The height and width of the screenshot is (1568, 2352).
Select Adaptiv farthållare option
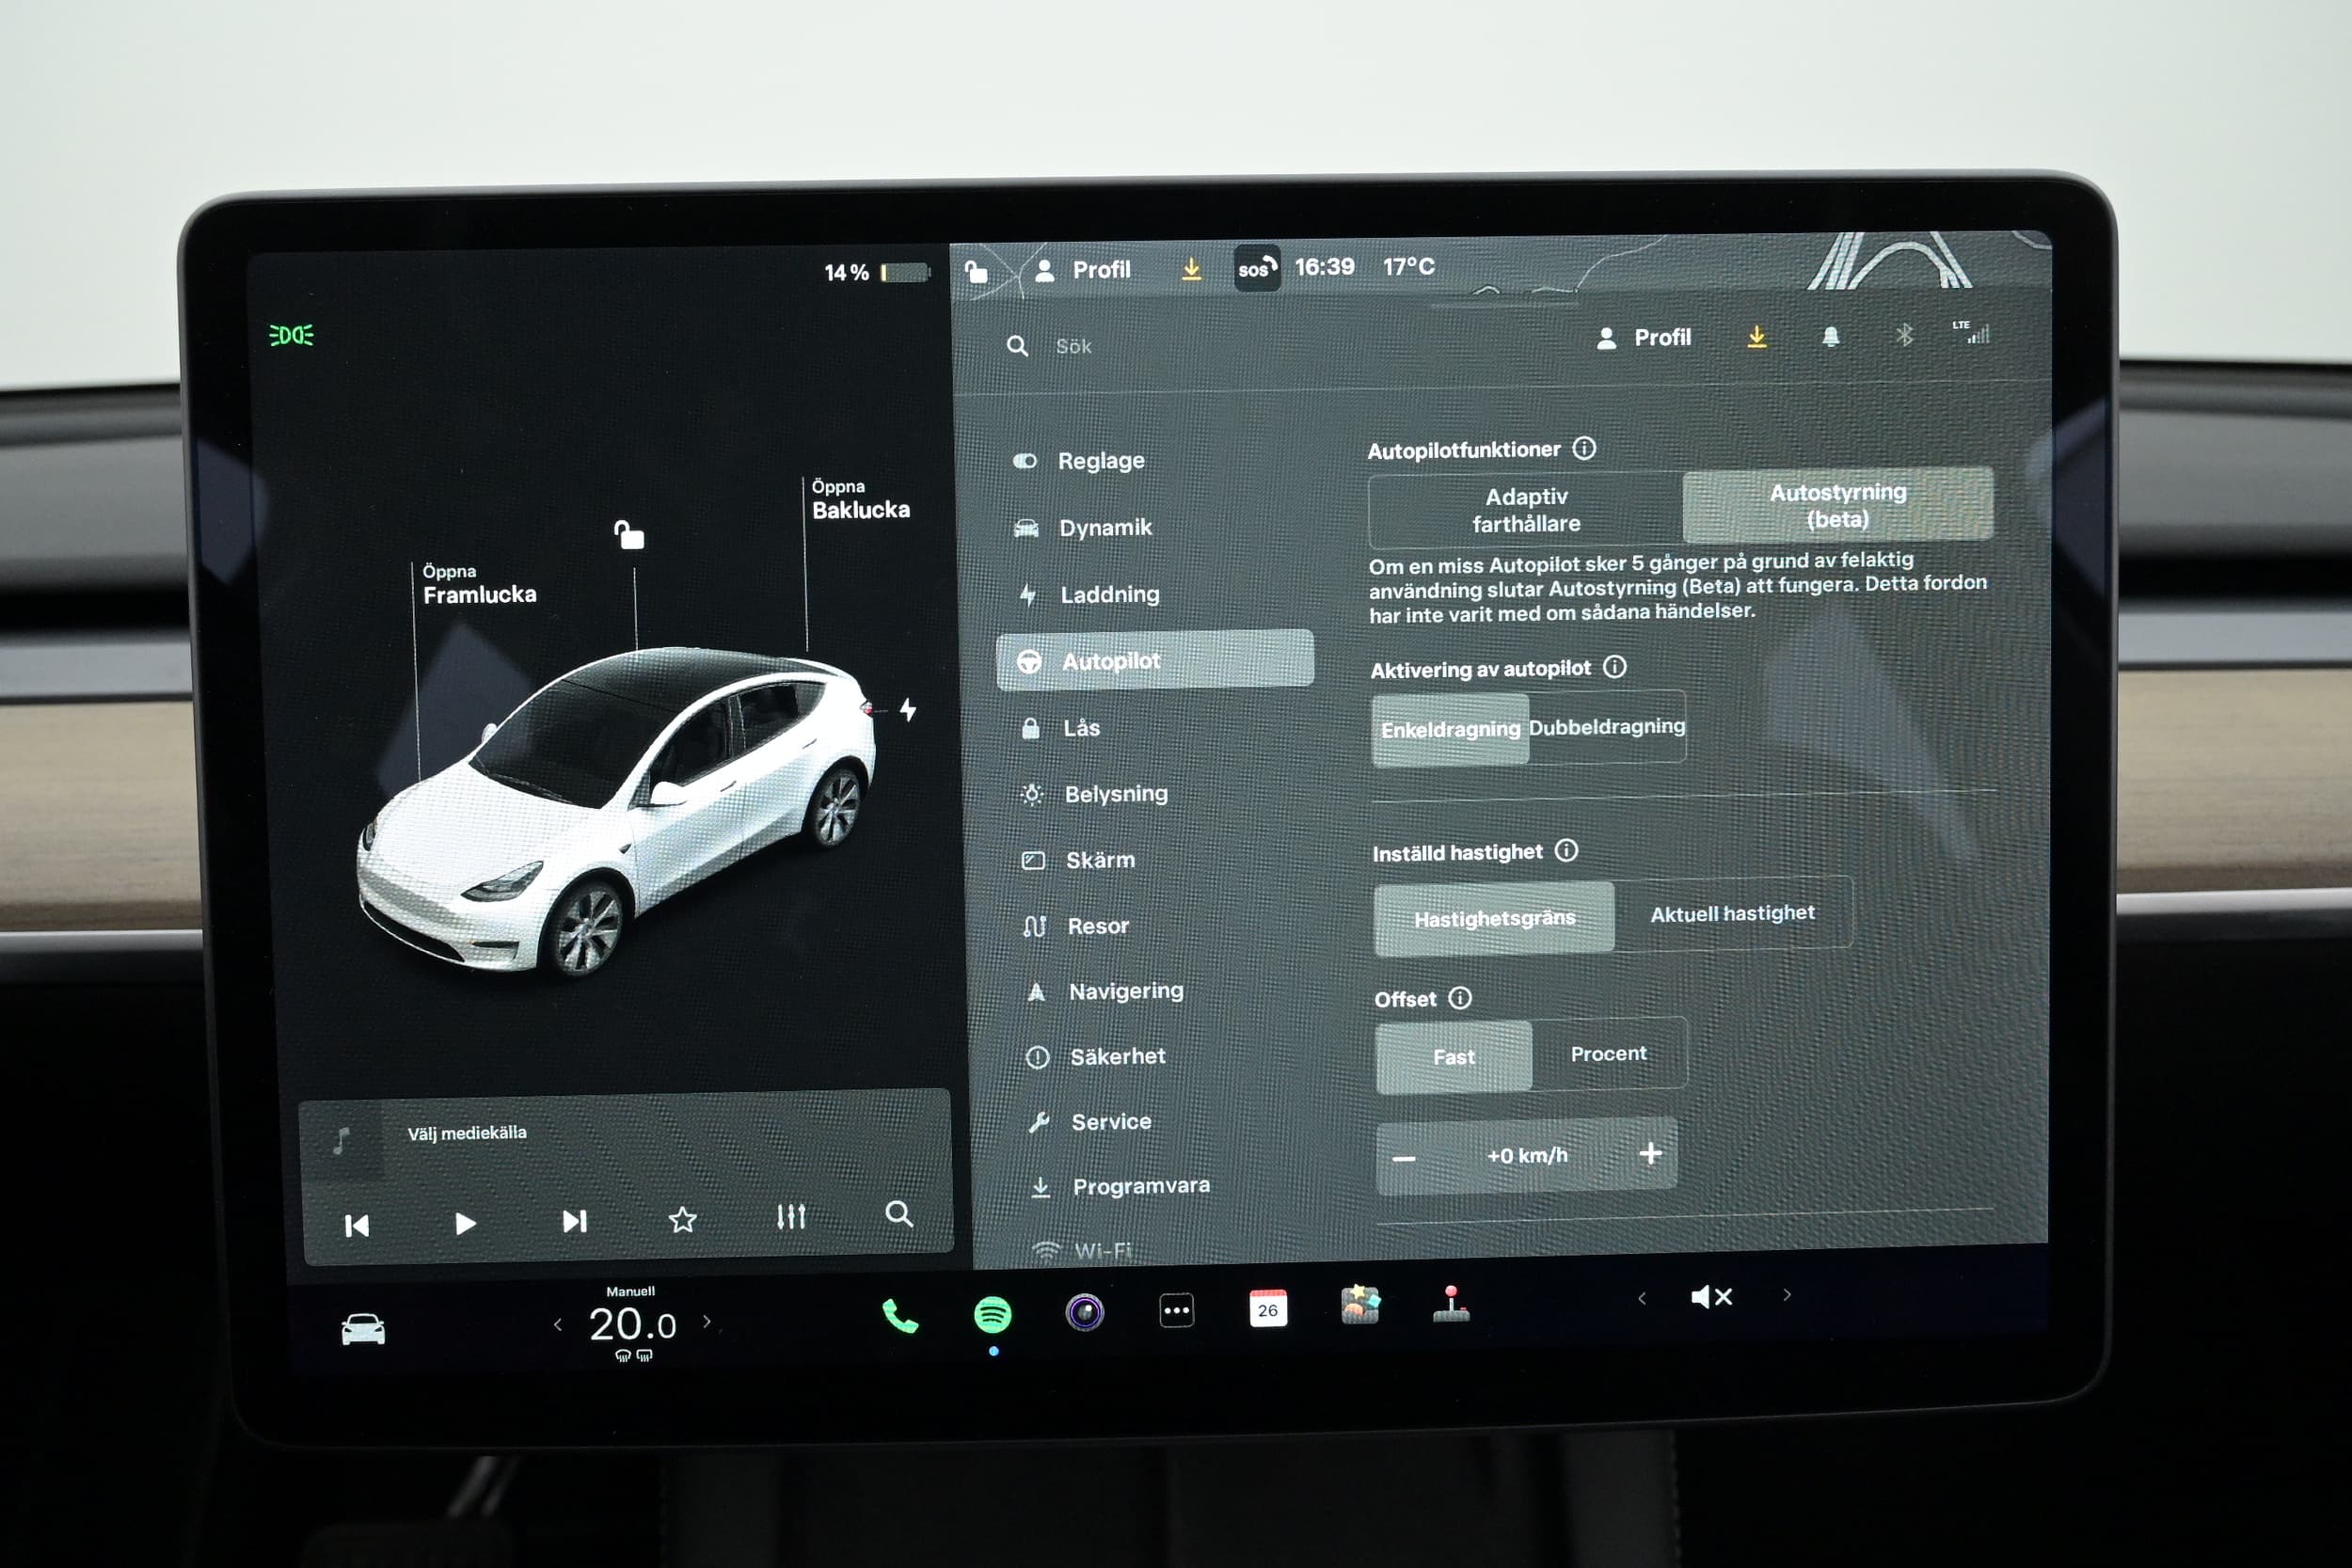(x=1526, y=510)
